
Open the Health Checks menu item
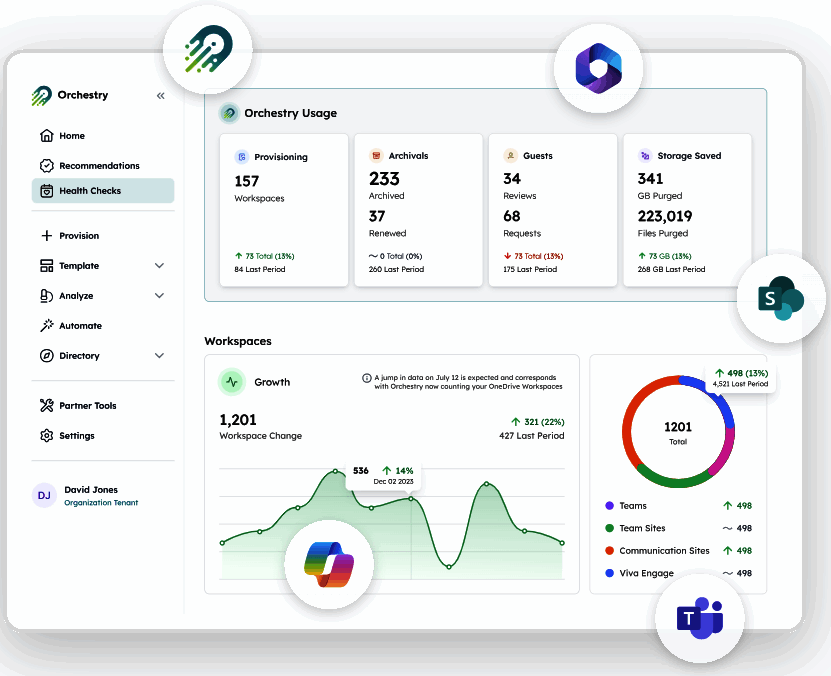(103, 191)
